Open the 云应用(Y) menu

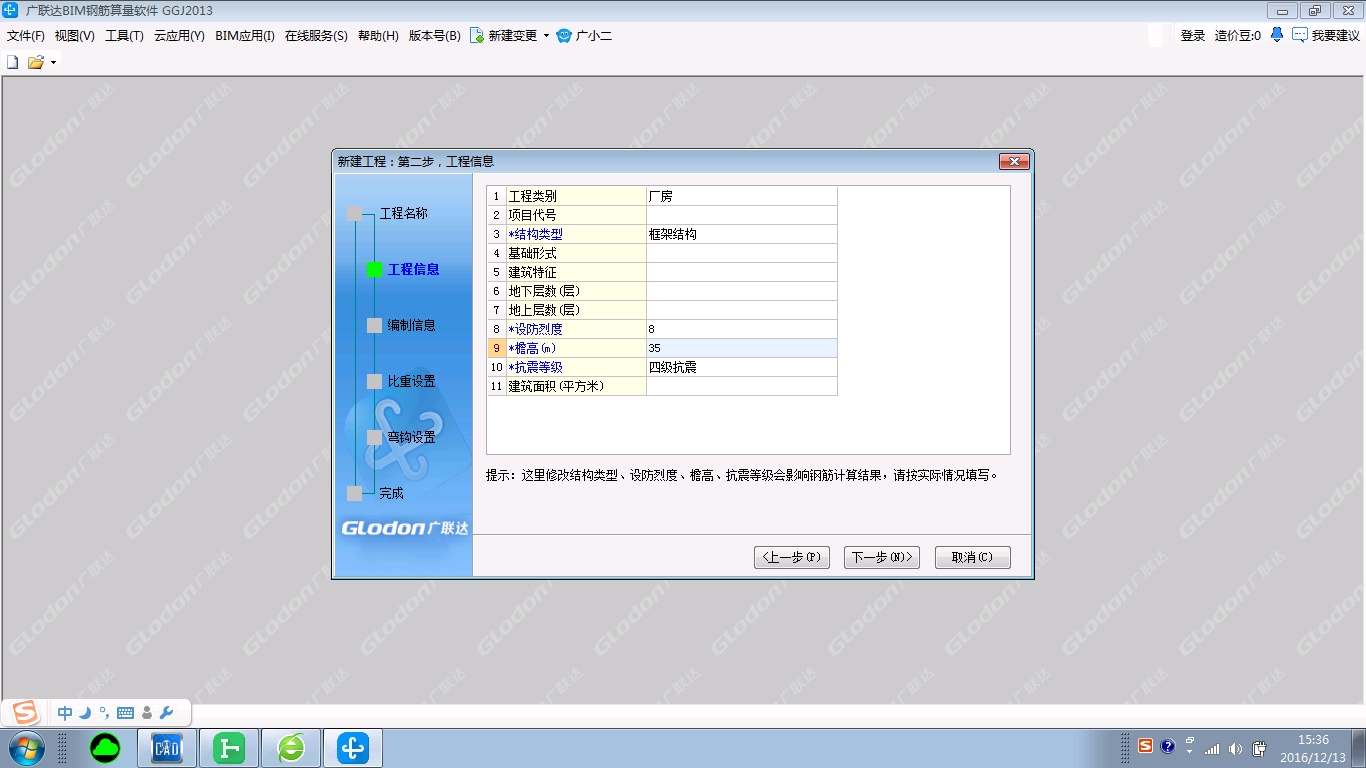click(x=179, y=35)
